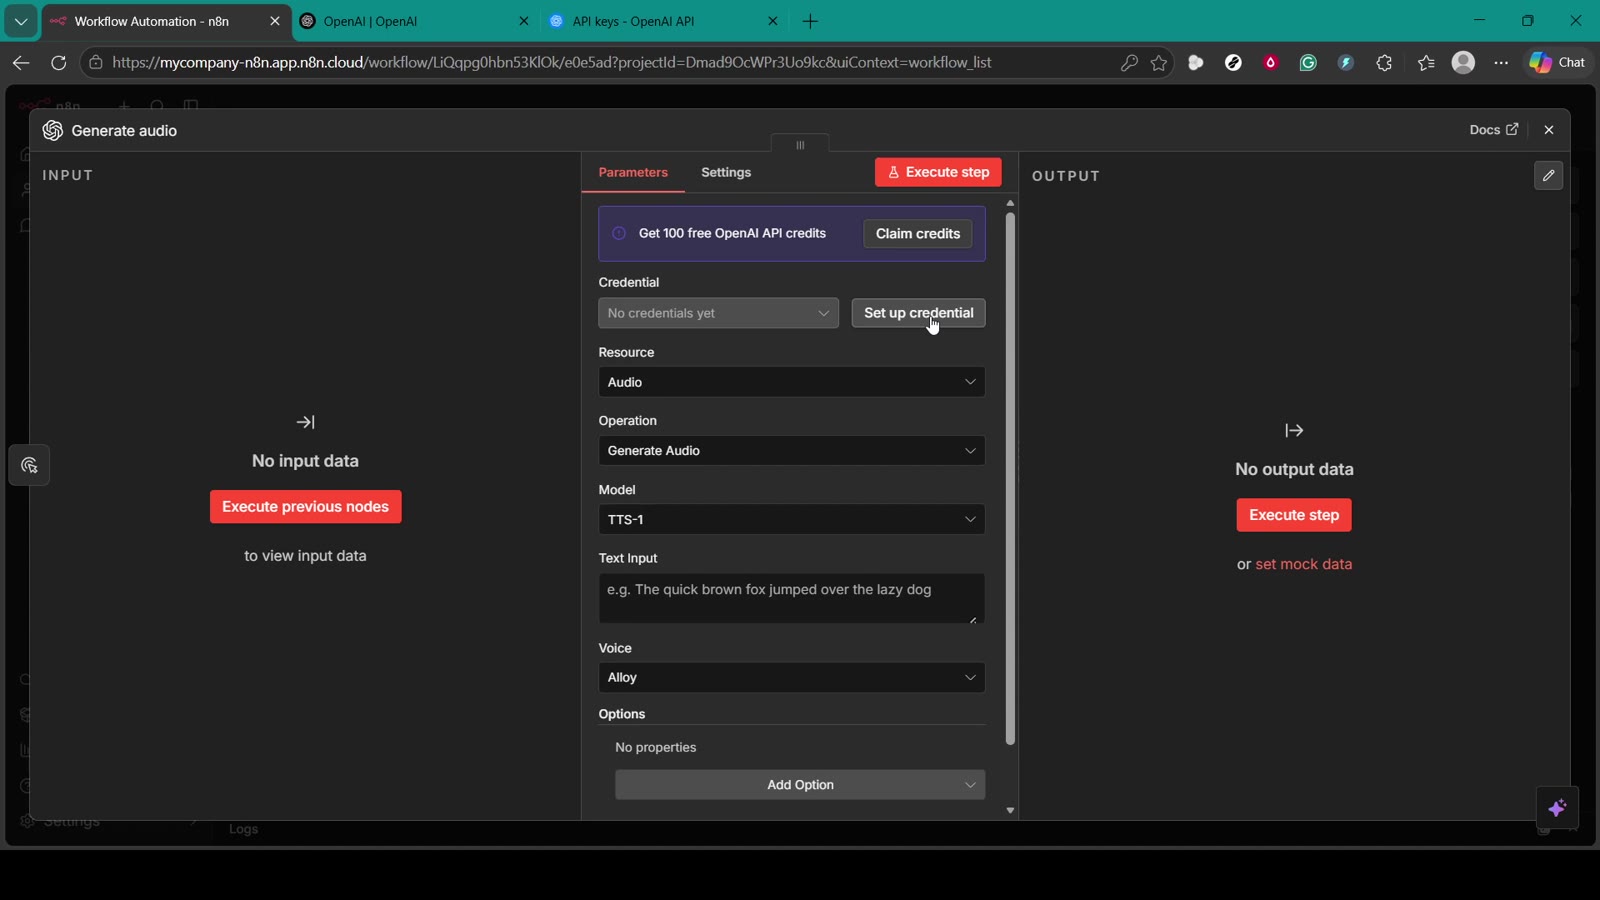Click the floating cursor tool icon on left
Screen dimensions: 1600x900
(29, 466)
